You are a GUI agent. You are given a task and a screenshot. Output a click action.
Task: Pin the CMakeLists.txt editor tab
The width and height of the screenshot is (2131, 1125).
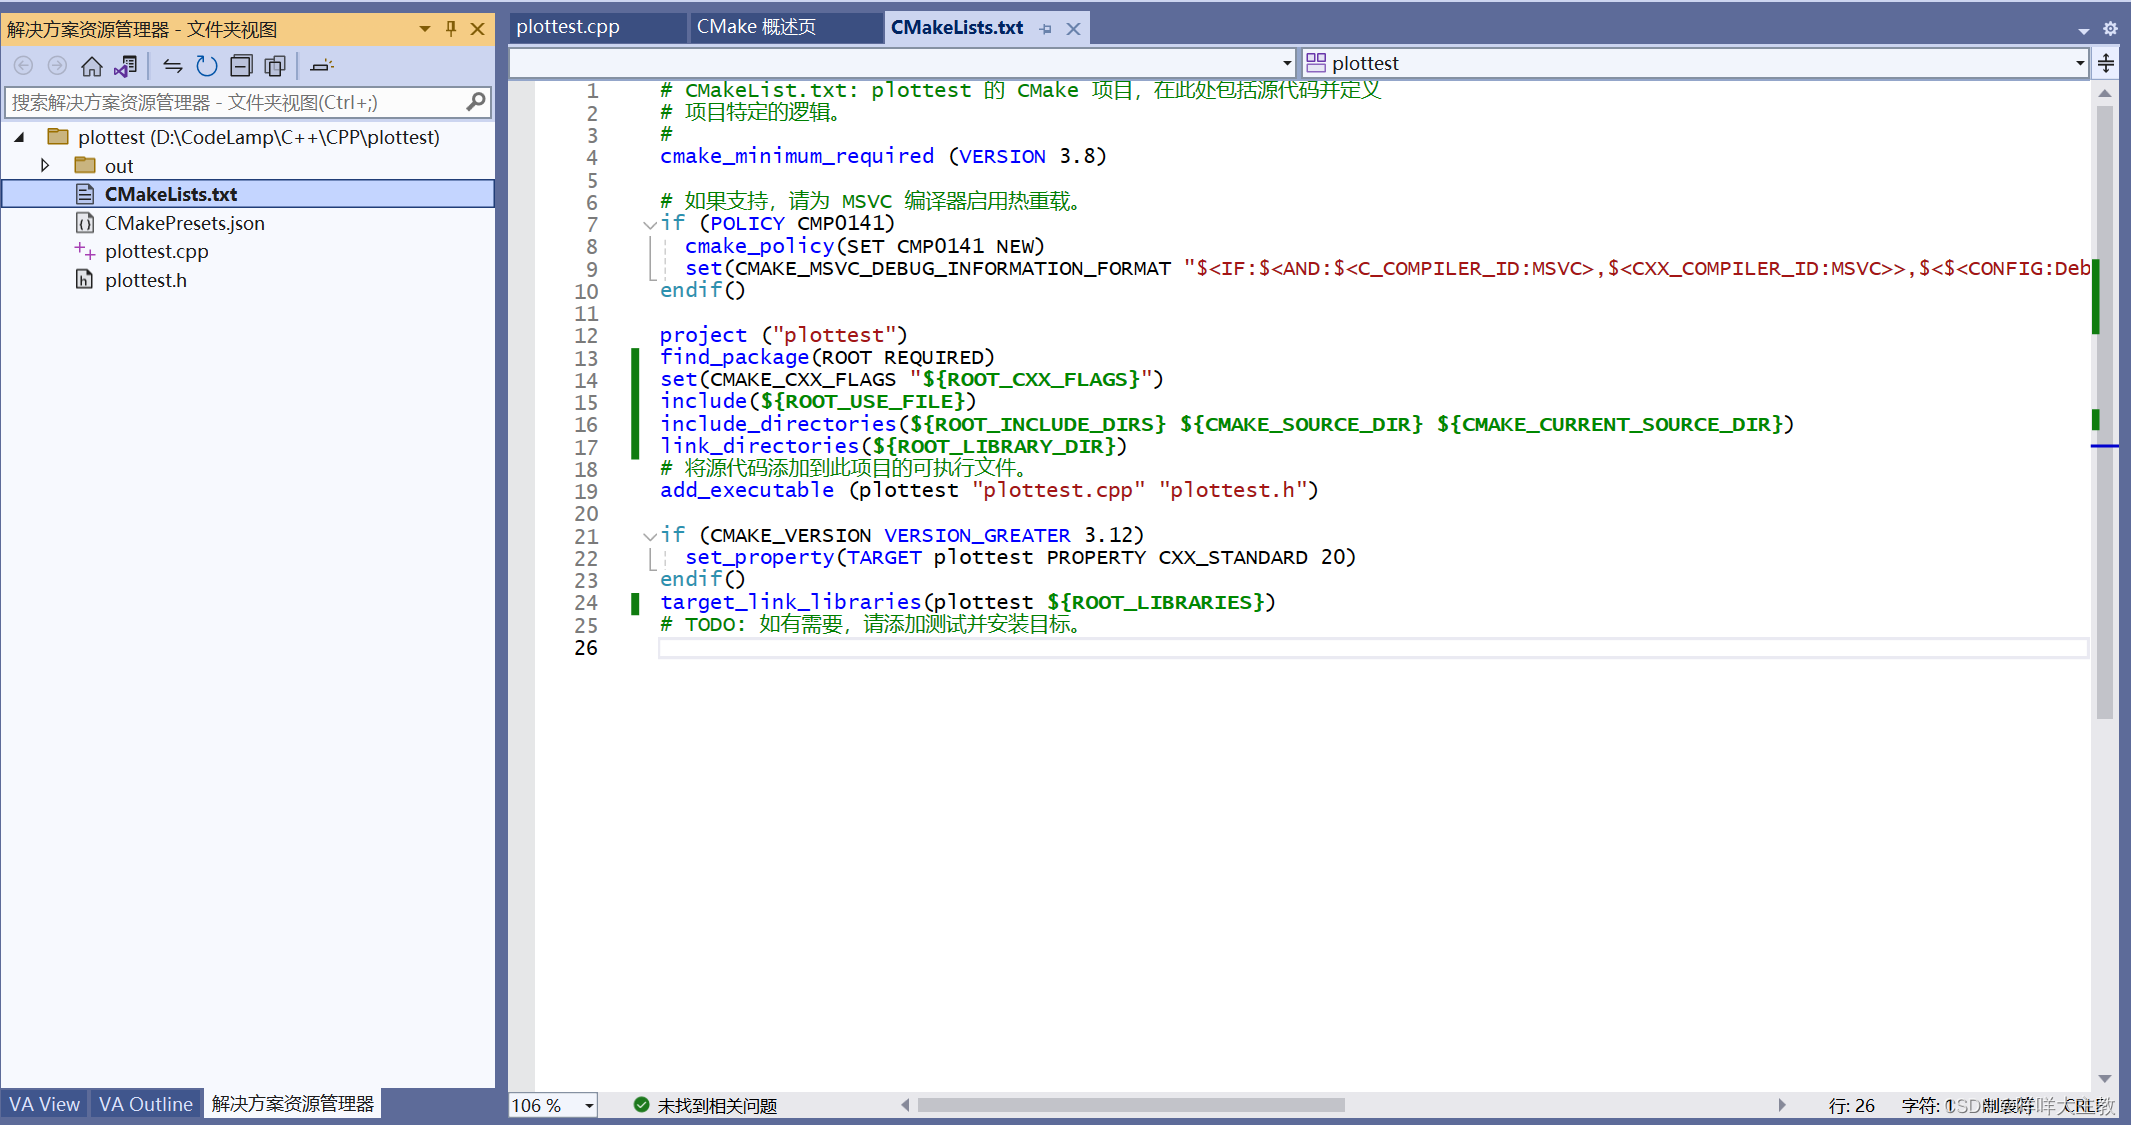click(1046, 28)
